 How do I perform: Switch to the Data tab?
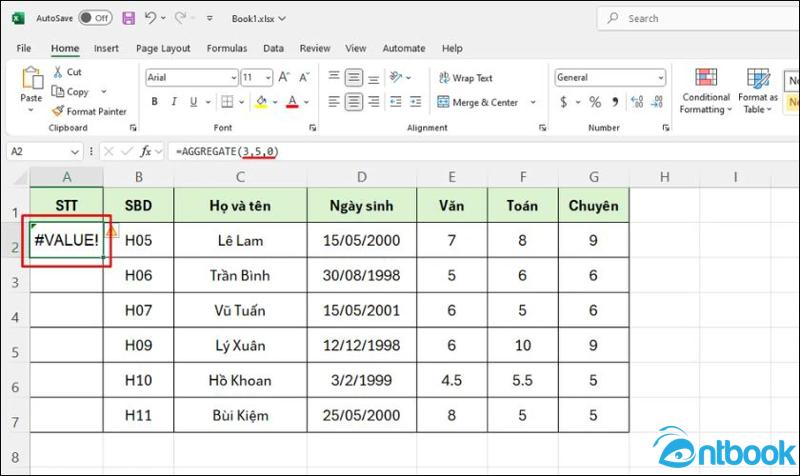273,48
